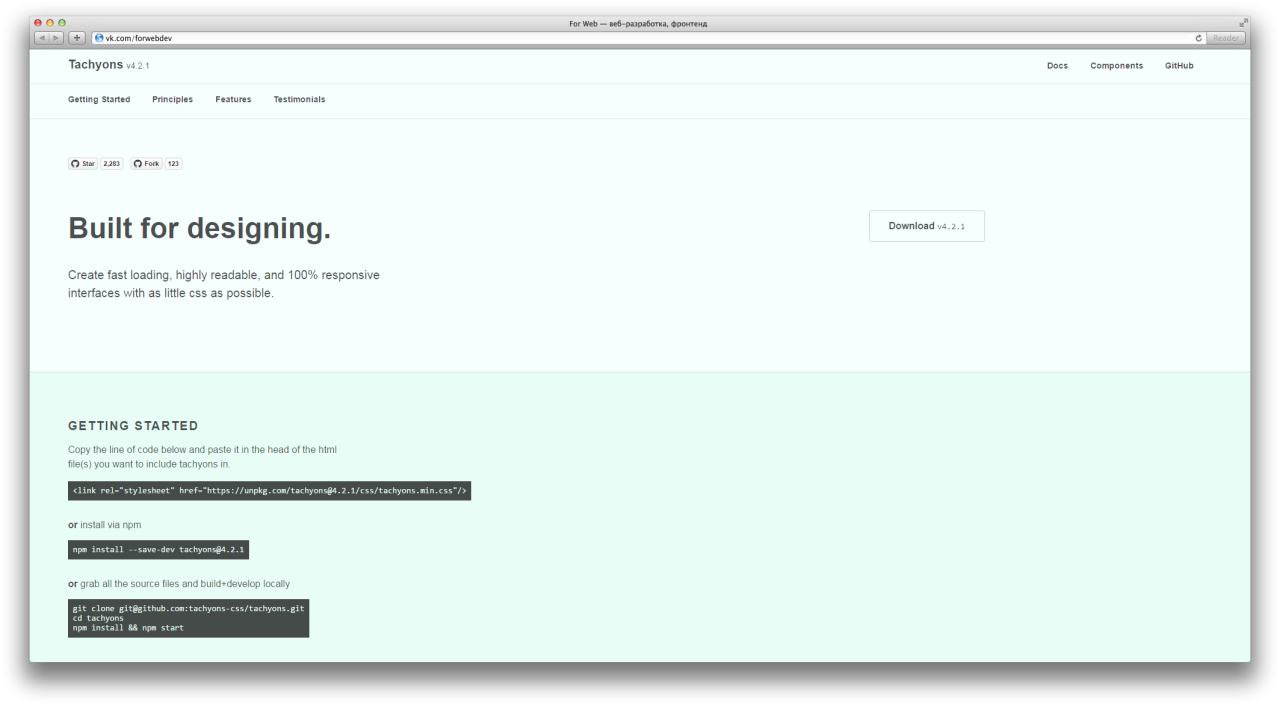The image size is (1280, 705).
Task: Open the 2,283 stargazers count
Action: tap(111, 164)
